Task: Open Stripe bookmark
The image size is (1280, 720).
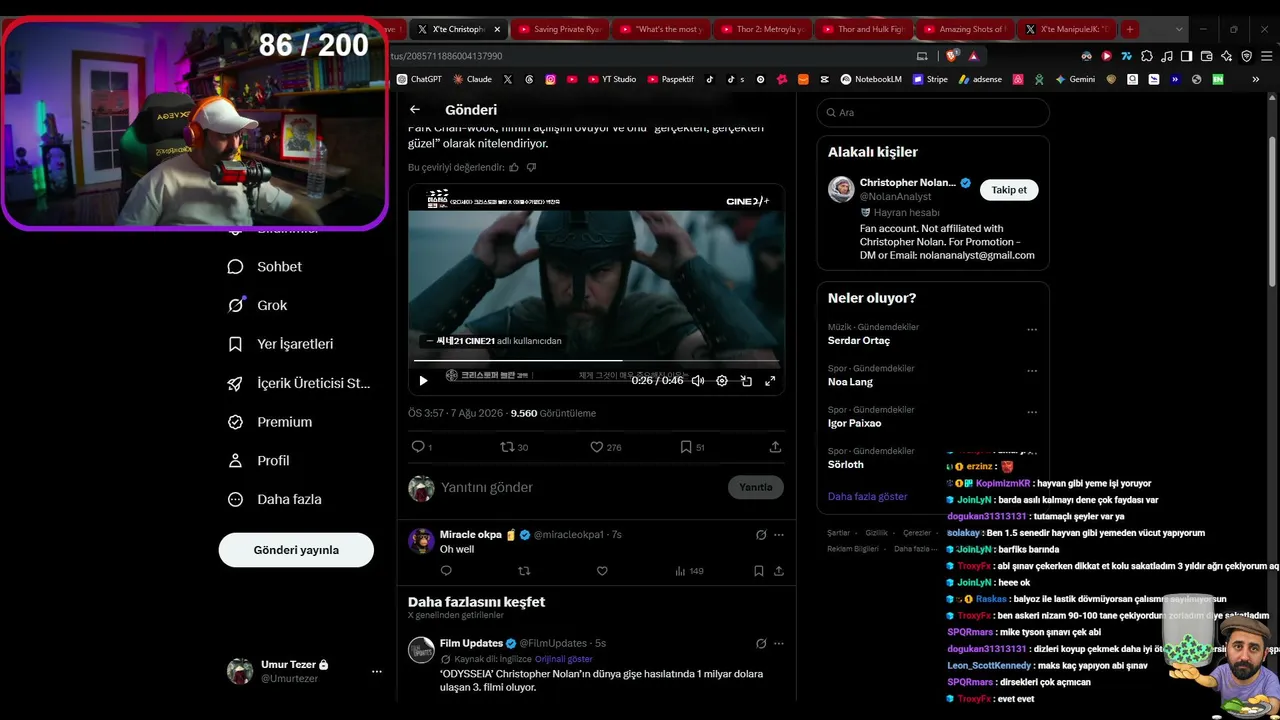Action: coord(930,79)
